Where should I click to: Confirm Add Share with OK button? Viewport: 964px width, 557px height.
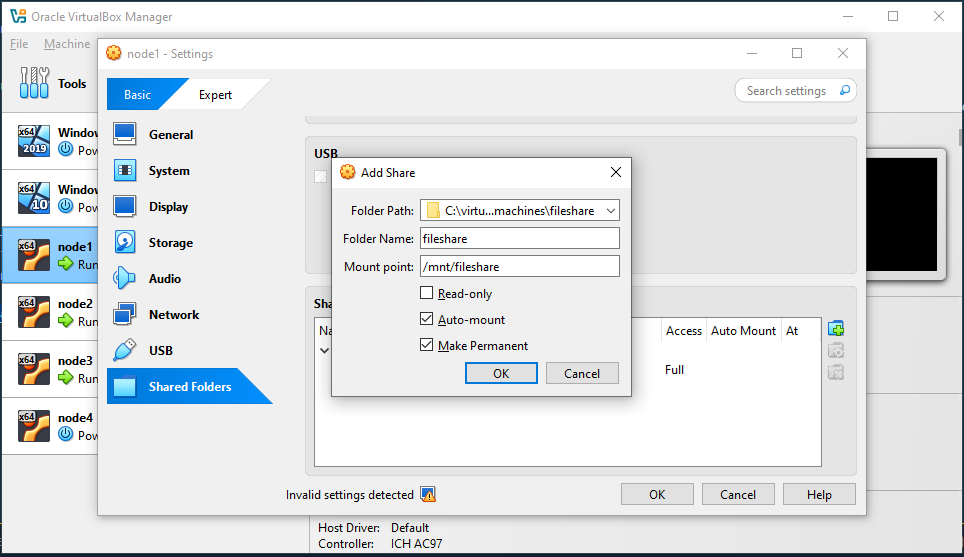[501, 373]
